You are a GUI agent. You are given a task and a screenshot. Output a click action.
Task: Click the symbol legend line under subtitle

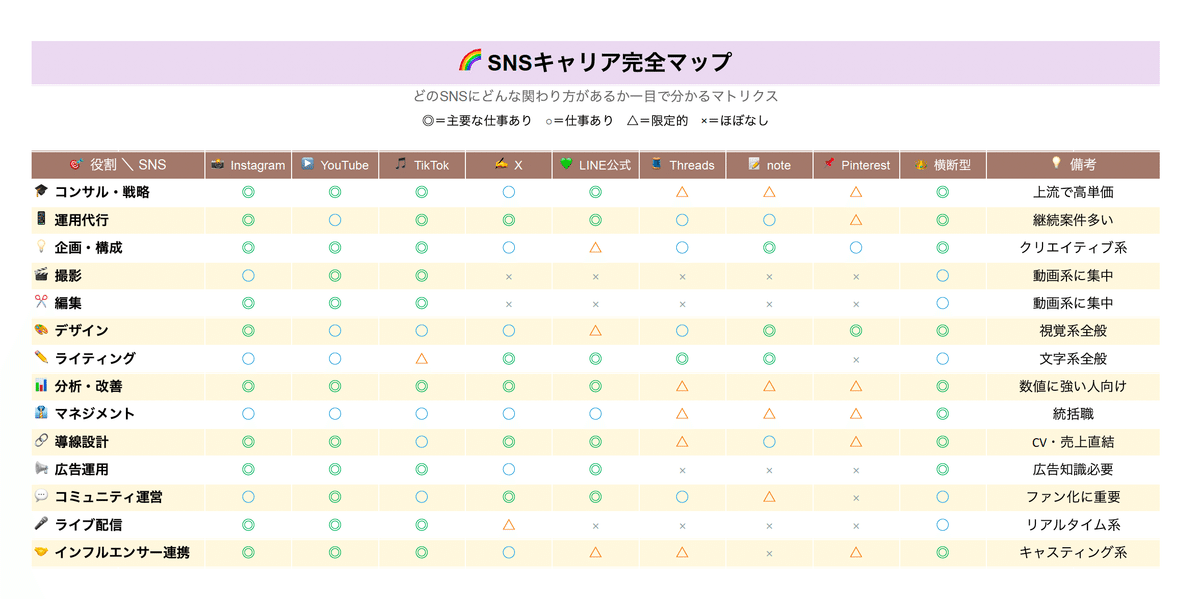click(596, 121)
